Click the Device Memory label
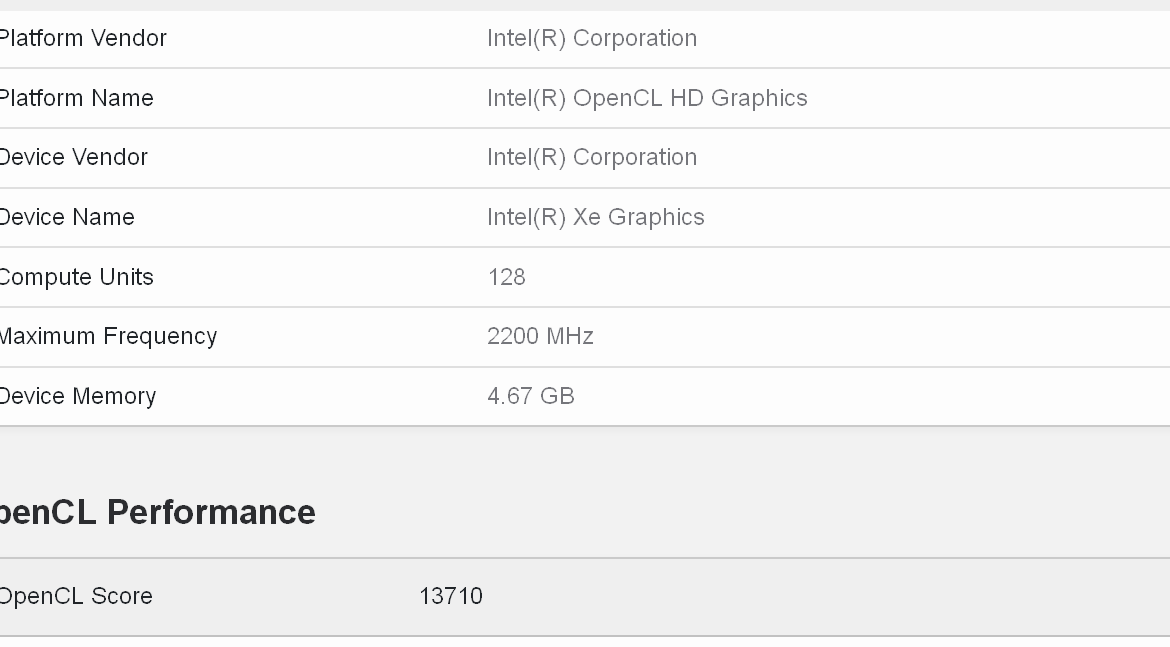Viewport: 1170px width, 647px height. [77, 396]
